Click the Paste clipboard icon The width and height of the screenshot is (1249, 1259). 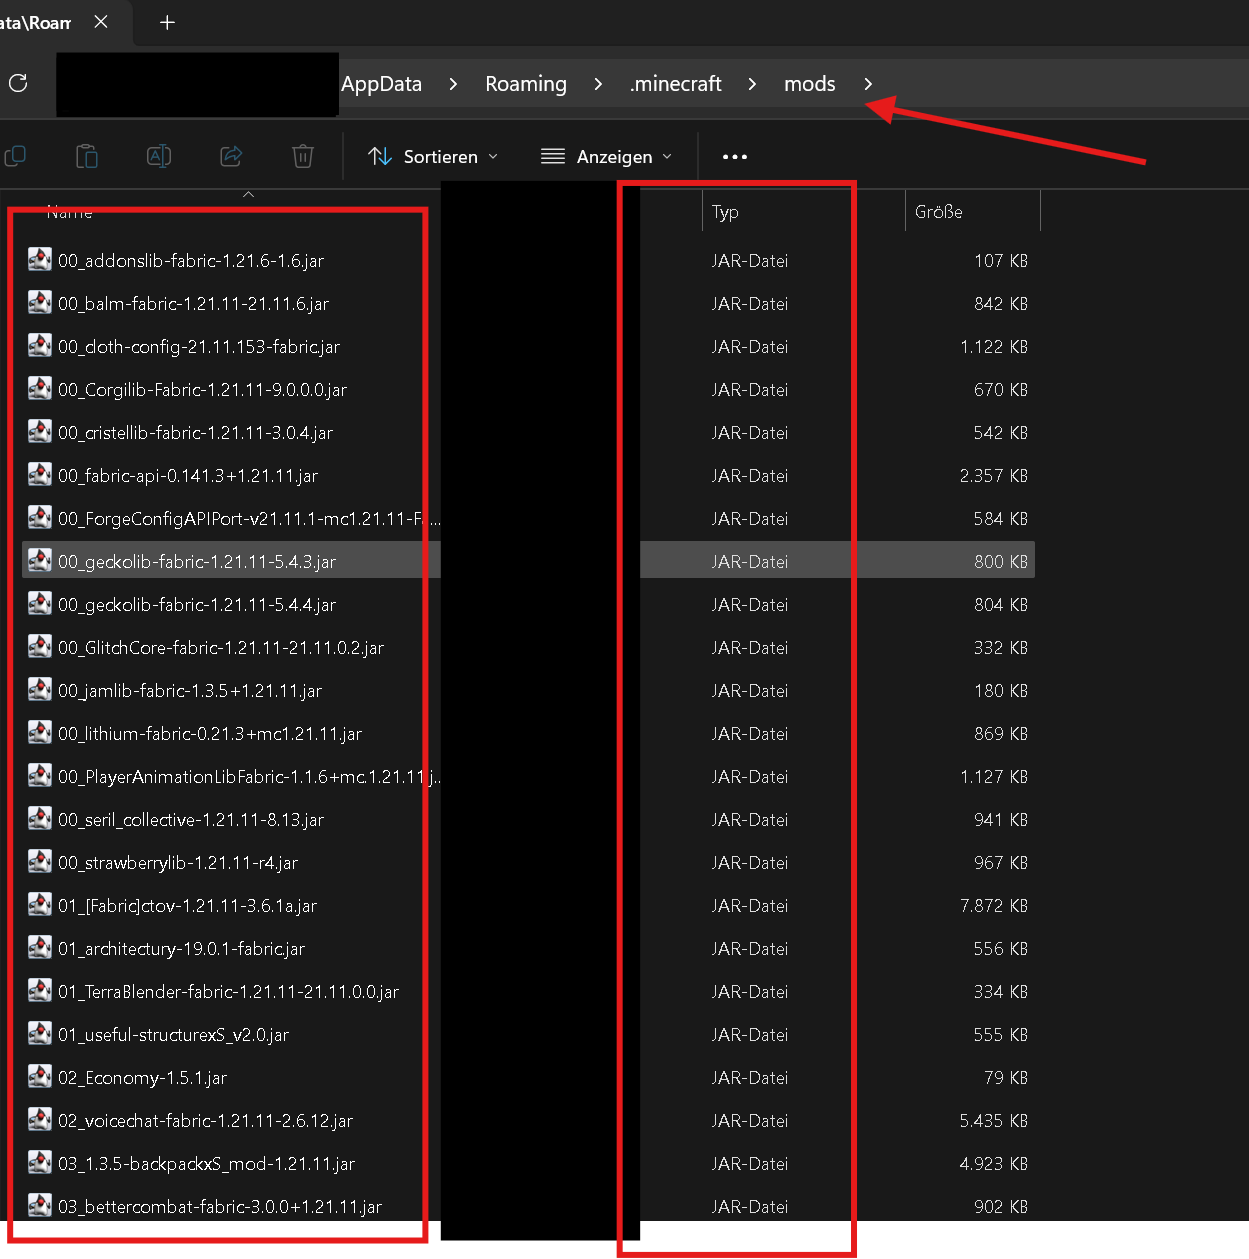pos(87,156)
